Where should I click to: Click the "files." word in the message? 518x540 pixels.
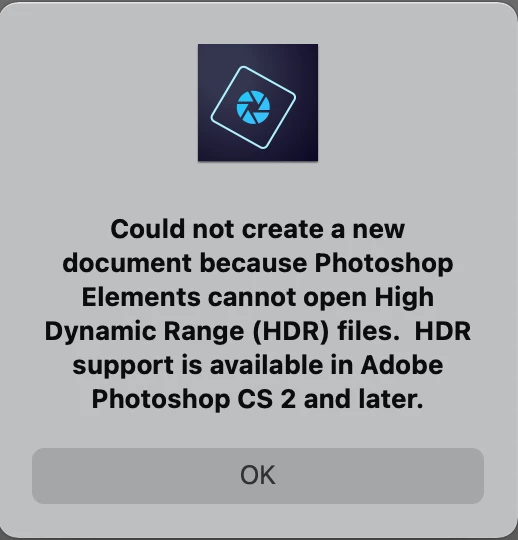point(368,331)
